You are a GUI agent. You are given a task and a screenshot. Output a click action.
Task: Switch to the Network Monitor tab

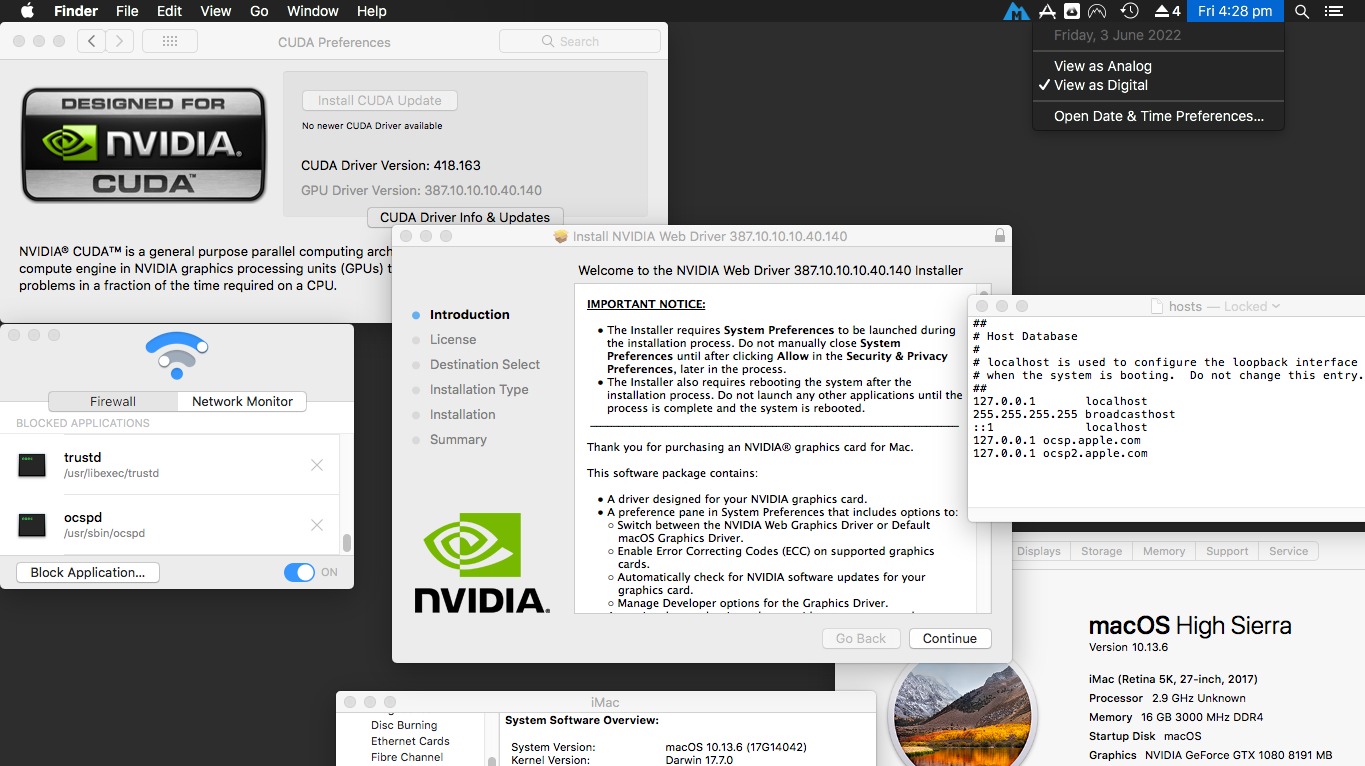pos(242,401)
